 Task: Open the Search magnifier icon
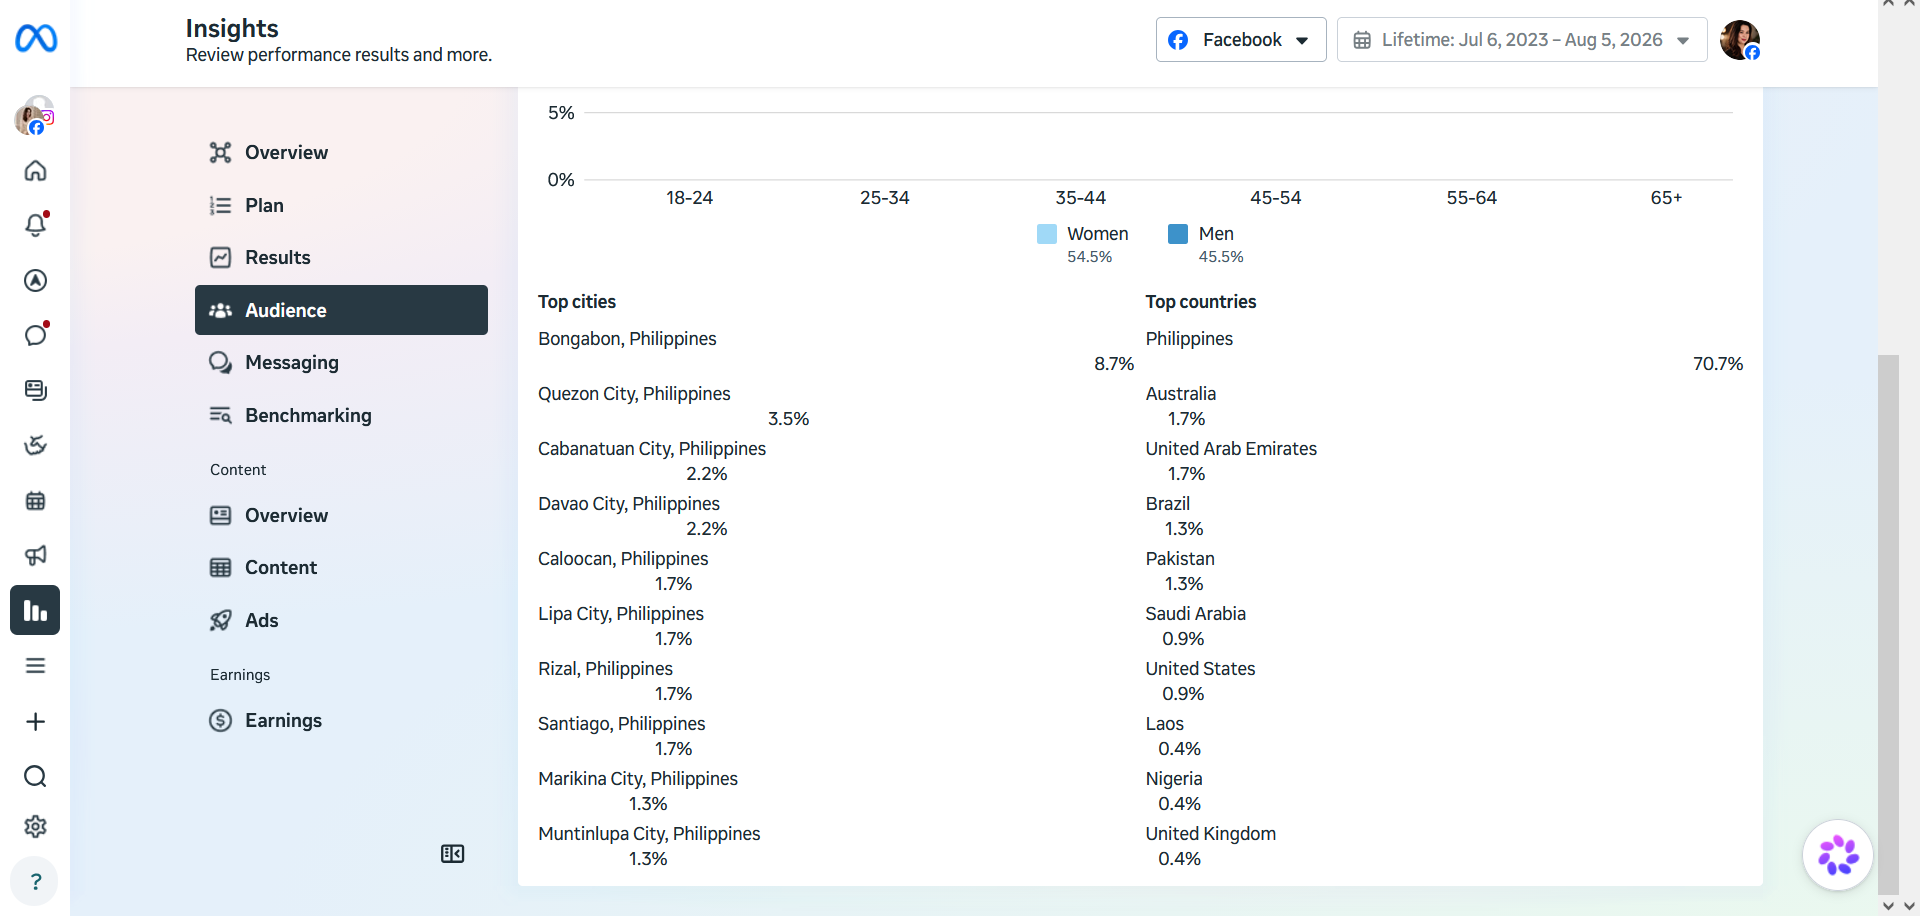tap(35, 777)
